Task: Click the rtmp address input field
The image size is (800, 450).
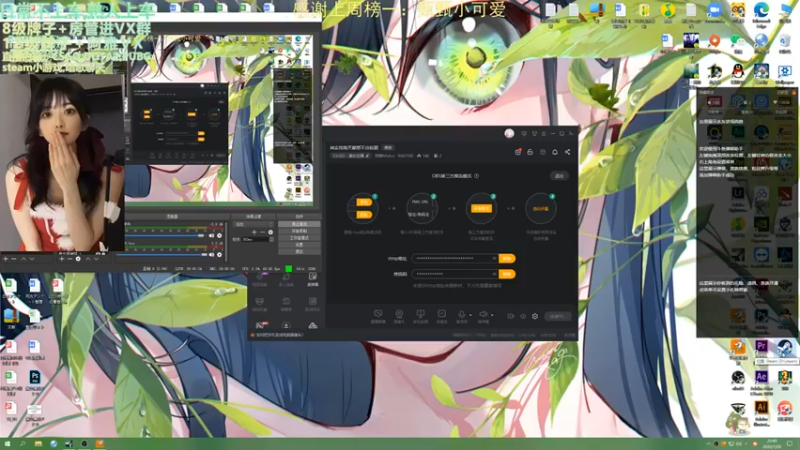Action: pos(455,259)
